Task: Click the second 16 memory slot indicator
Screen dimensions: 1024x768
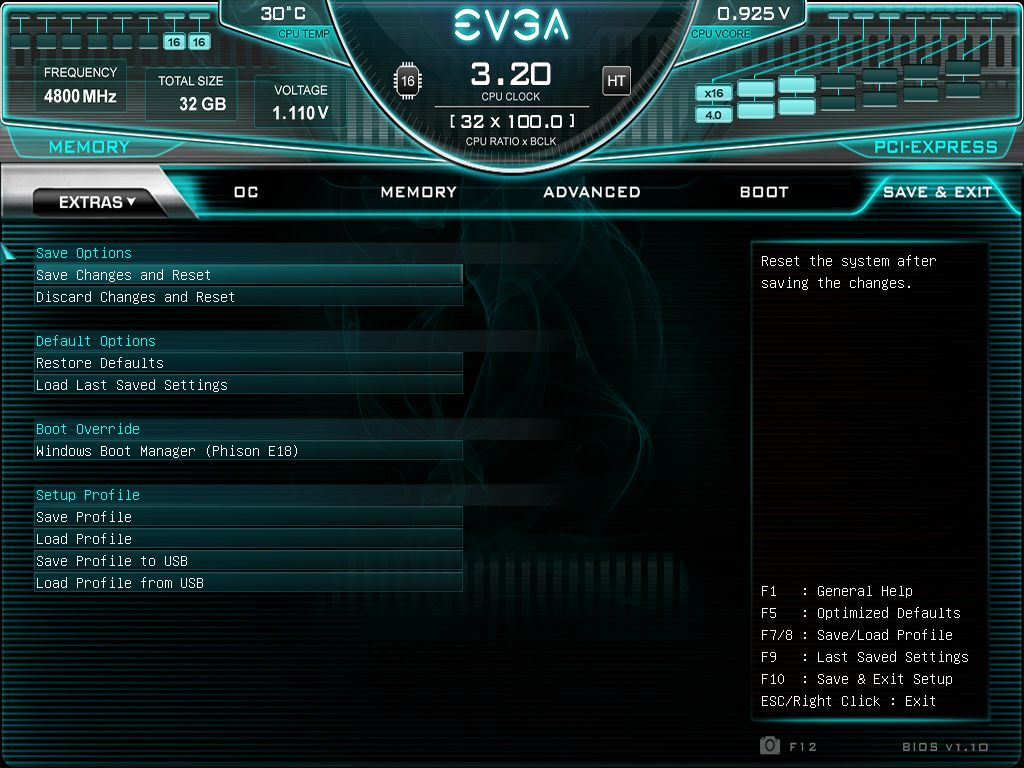Action: click(x=199, y=42)
